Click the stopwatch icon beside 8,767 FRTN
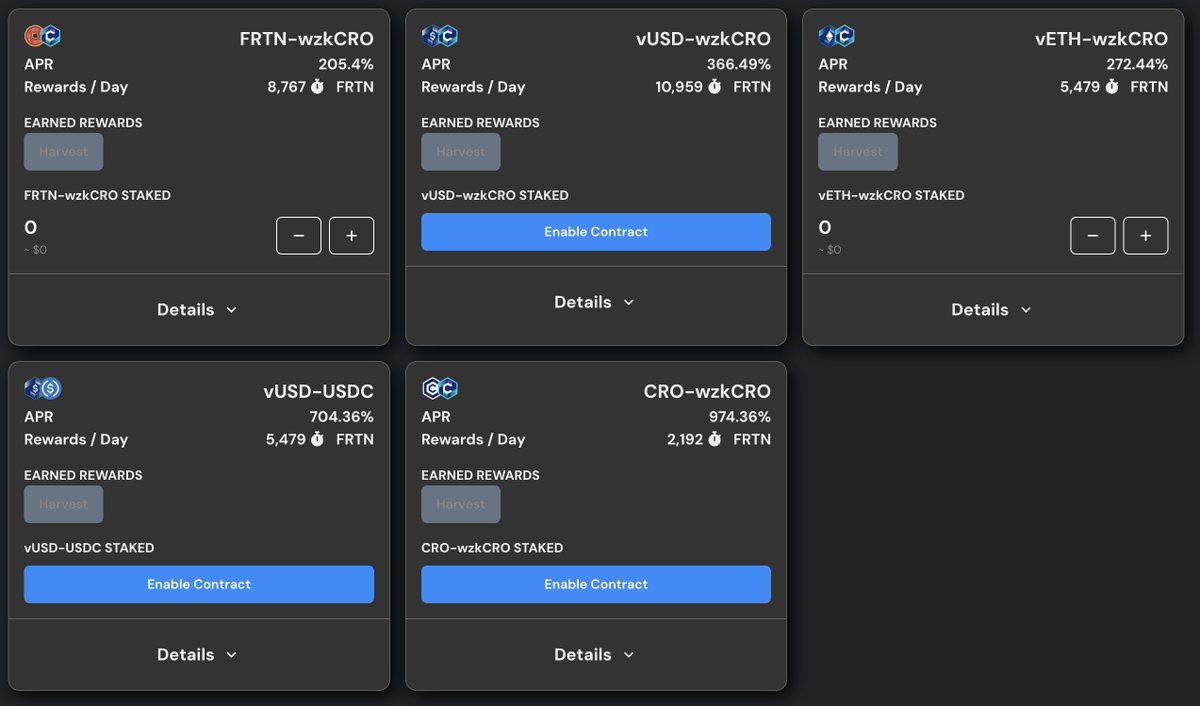The image size is (1200, 706). [317, 87]
